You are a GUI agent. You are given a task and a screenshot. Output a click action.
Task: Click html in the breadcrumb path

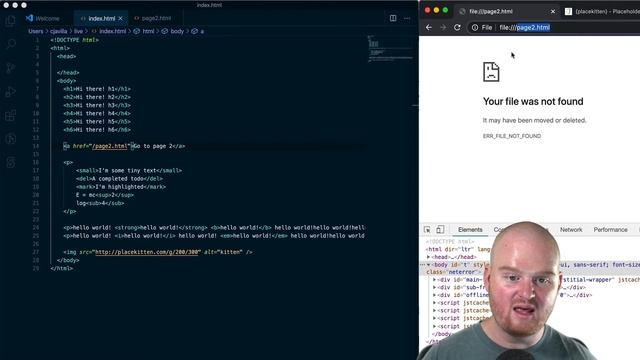144,31
